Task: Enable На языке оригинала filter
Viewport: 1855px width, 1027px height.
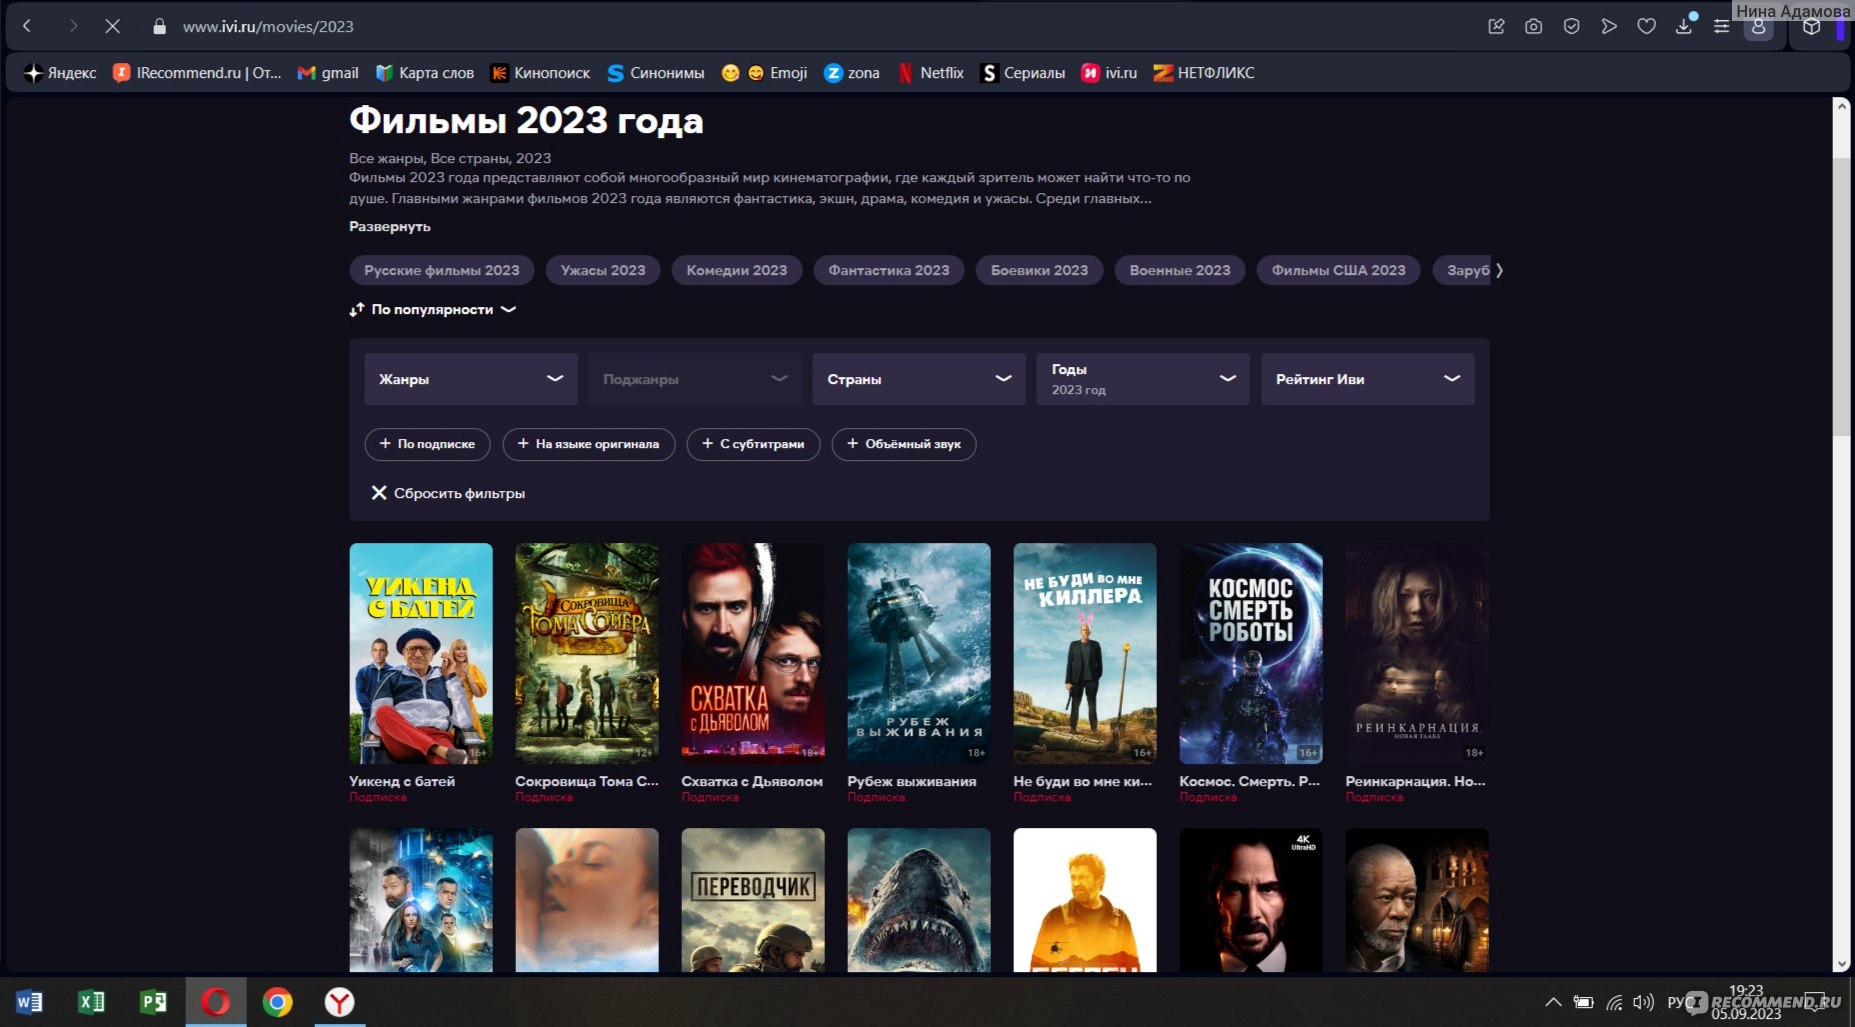Action: 589,444
